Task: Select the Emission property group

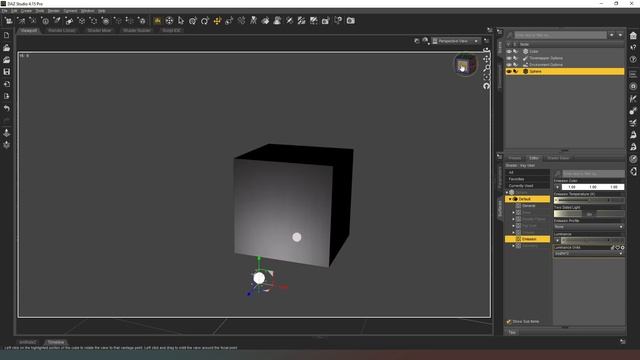Action: click(x=527, y=239)
